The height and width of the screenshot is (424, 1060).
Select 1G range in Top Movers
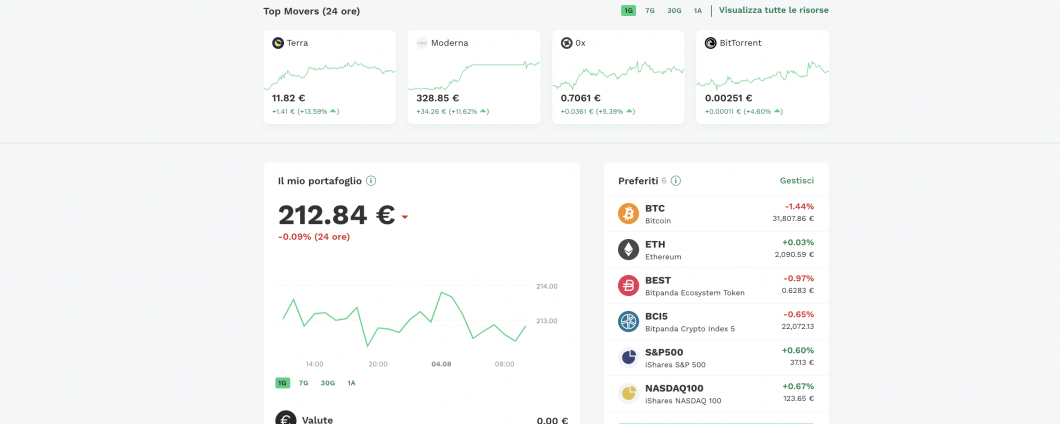[629, 11]
